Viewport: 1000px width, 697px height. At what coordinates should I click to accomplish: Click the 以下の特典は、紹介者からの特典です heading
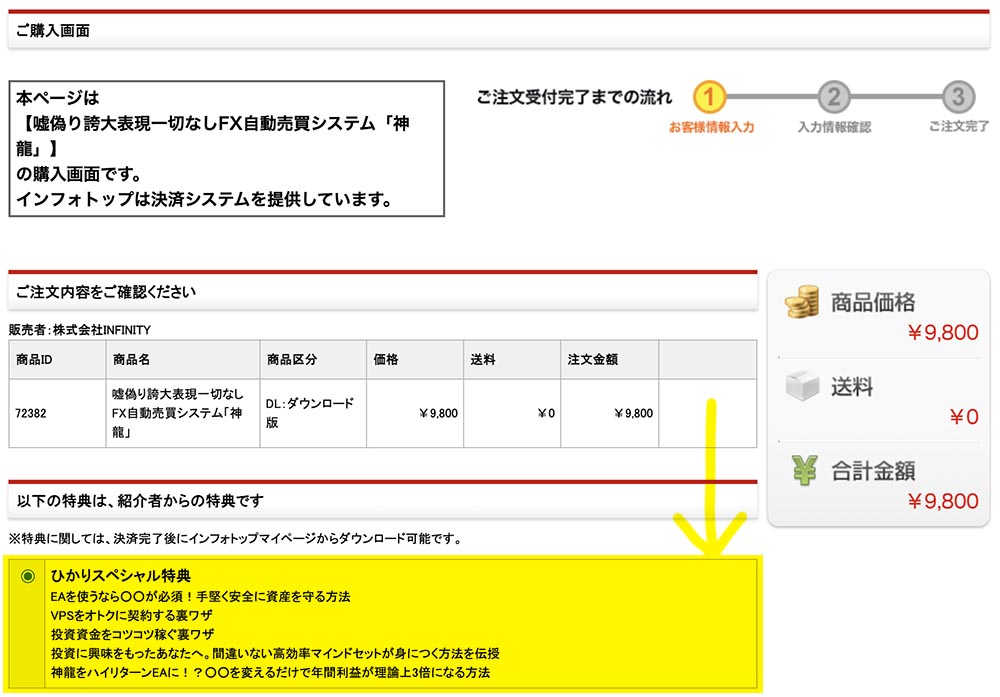pyautogui.click(x=140, y=501)
